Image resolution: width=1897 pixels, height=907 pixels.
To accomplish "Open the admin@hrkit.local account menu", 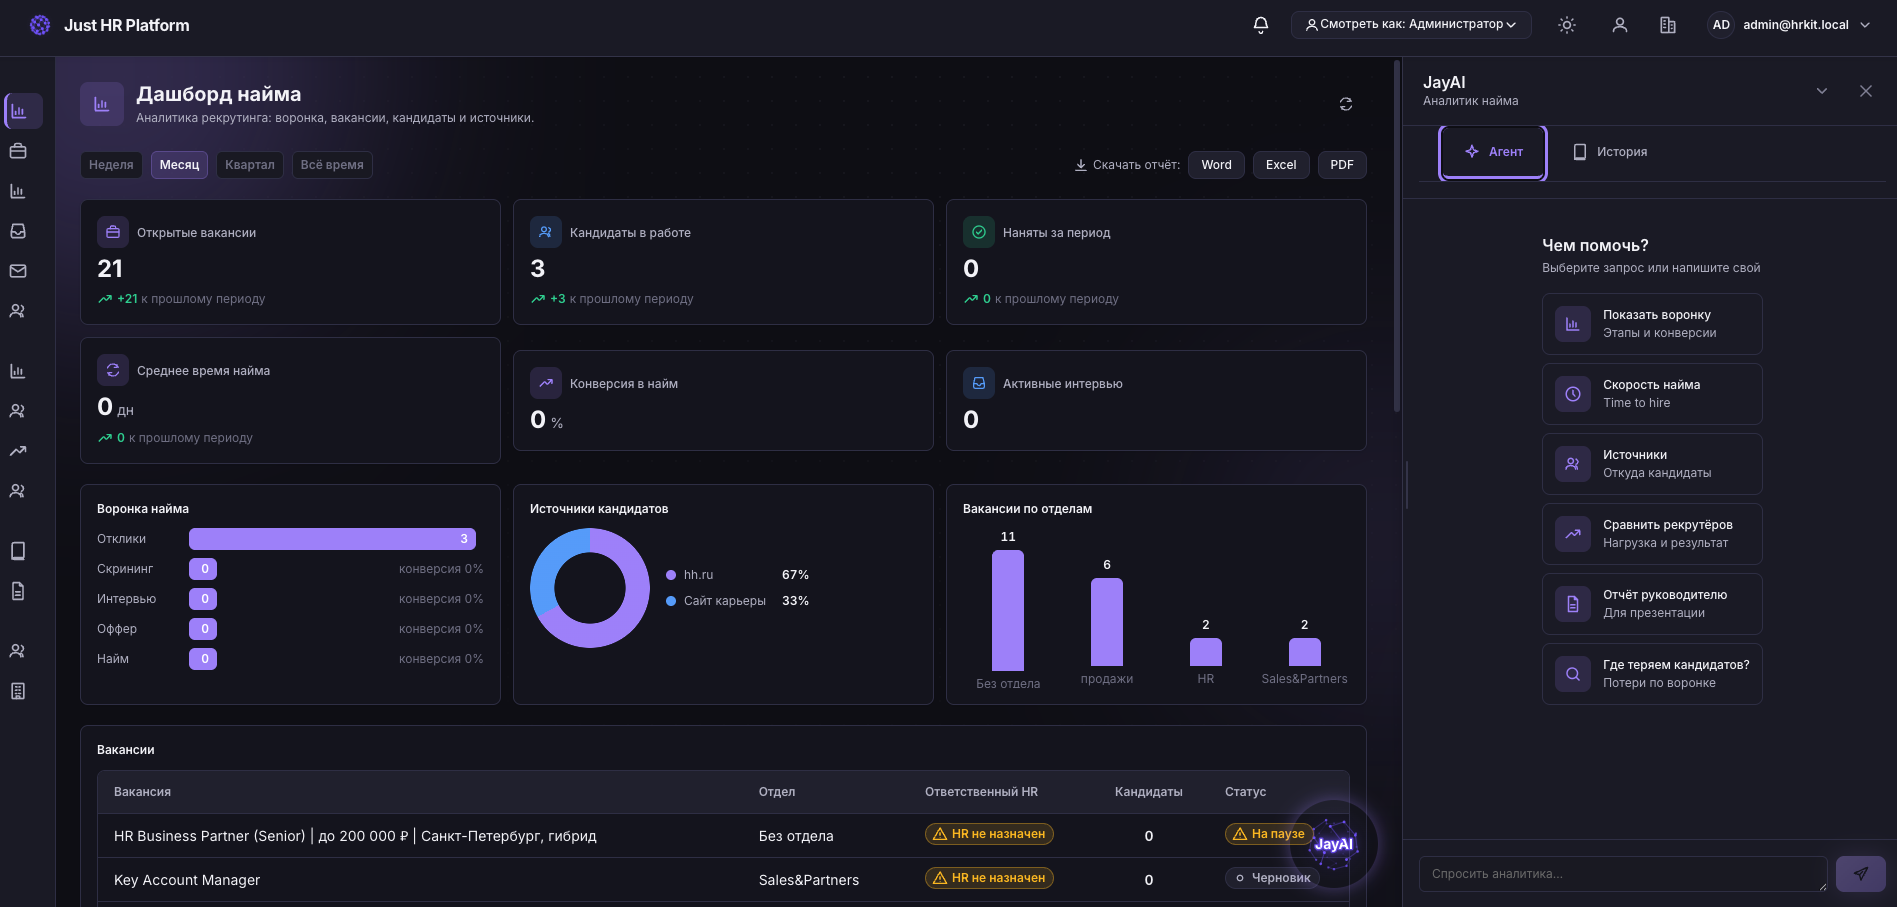I will (x=1789, y=25).
